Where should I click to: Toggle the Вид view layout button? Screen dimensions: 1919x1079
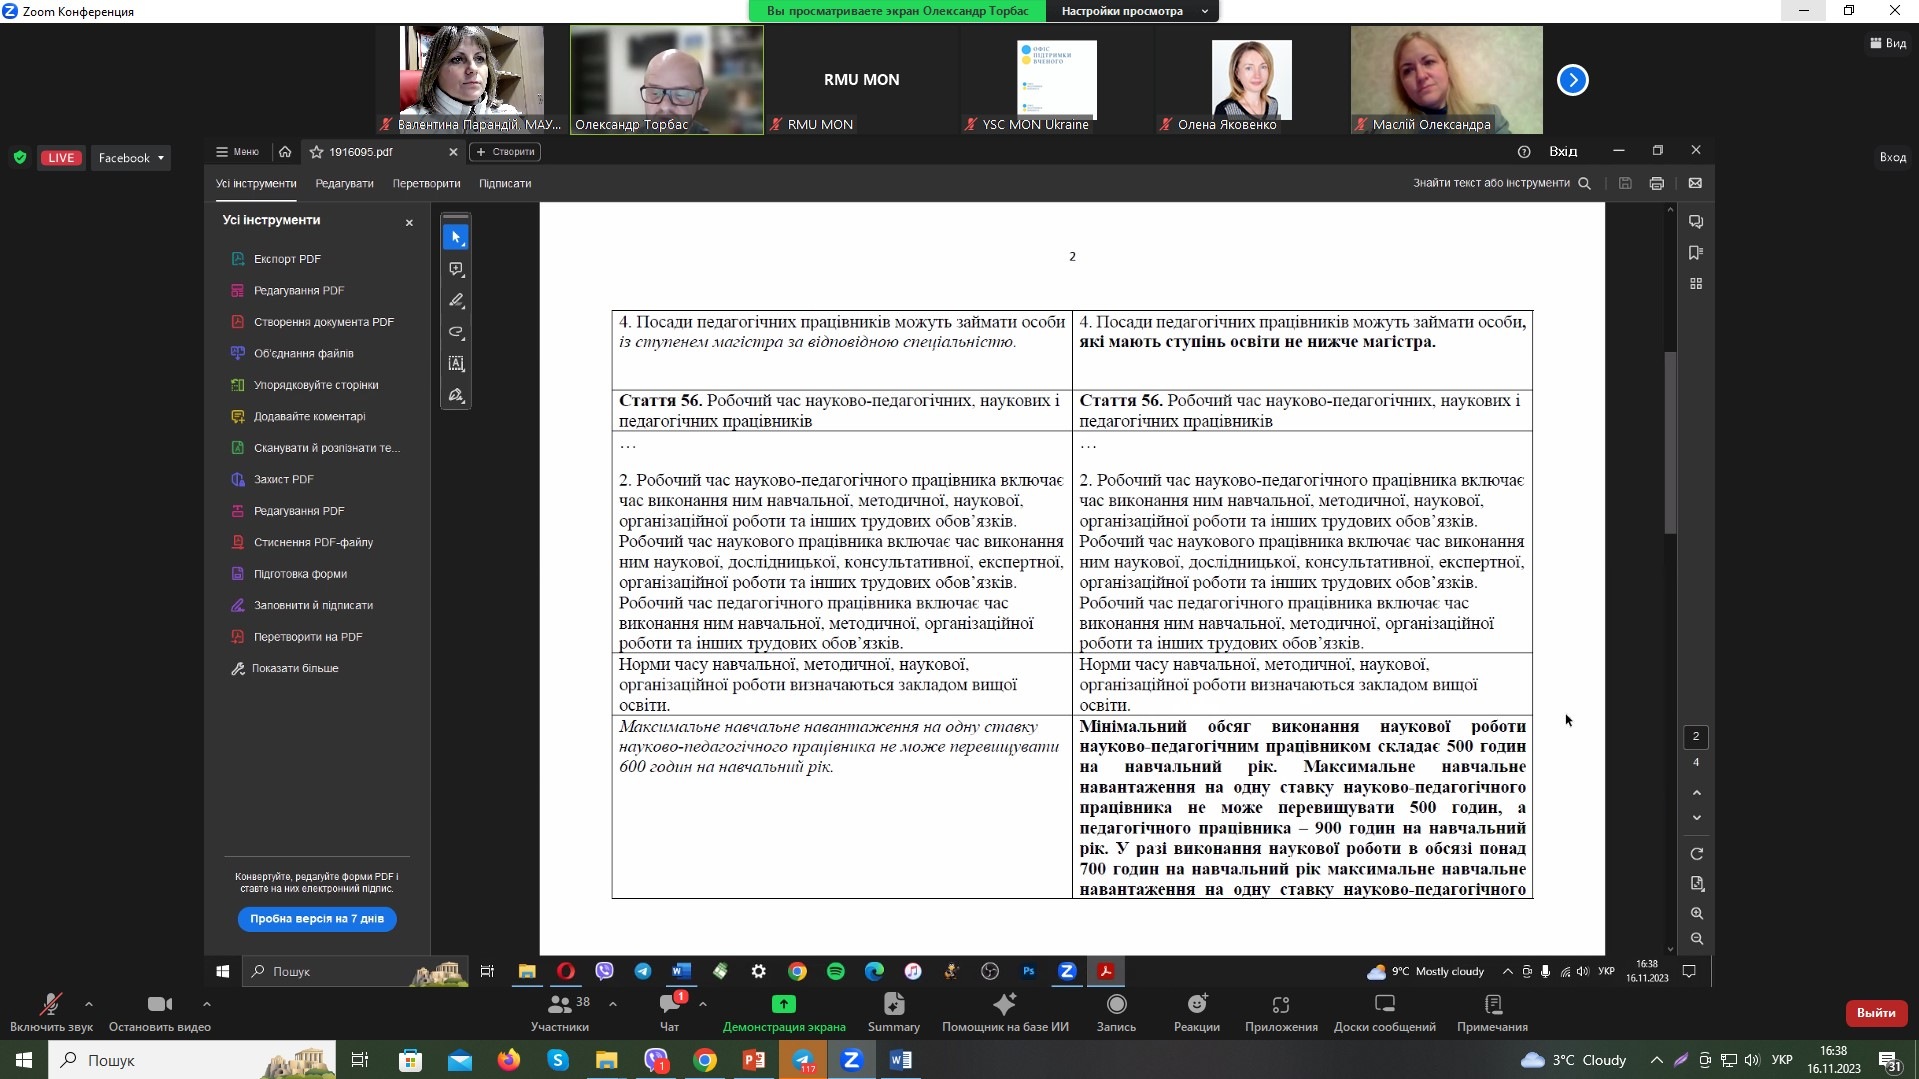click(1888, 43)
